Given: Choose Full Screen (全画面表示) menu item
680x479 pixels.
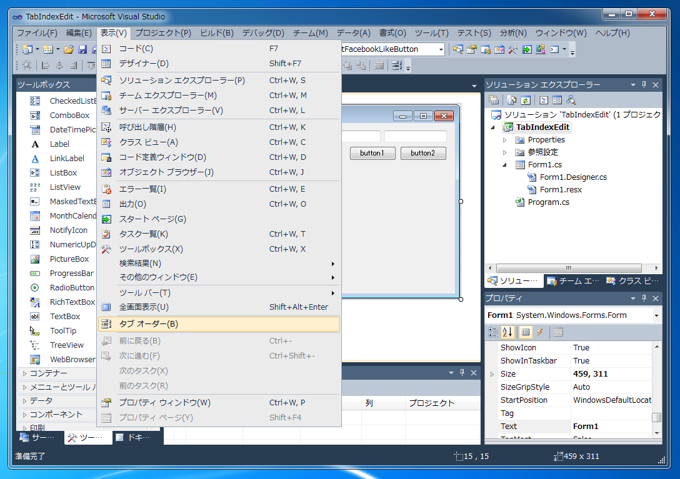Looking at the screenshot, I should click(x=219, y=307).
